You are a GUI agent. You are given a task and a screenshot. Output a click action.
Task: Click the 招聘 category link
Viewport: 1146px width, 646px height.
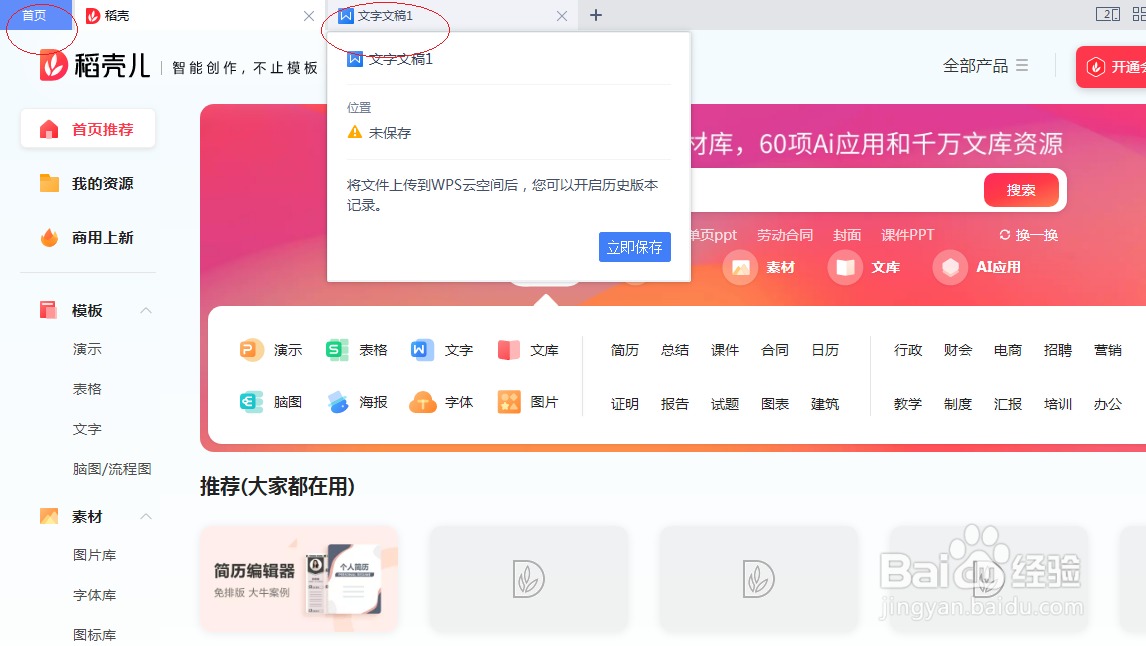(x=1058, y=350)
